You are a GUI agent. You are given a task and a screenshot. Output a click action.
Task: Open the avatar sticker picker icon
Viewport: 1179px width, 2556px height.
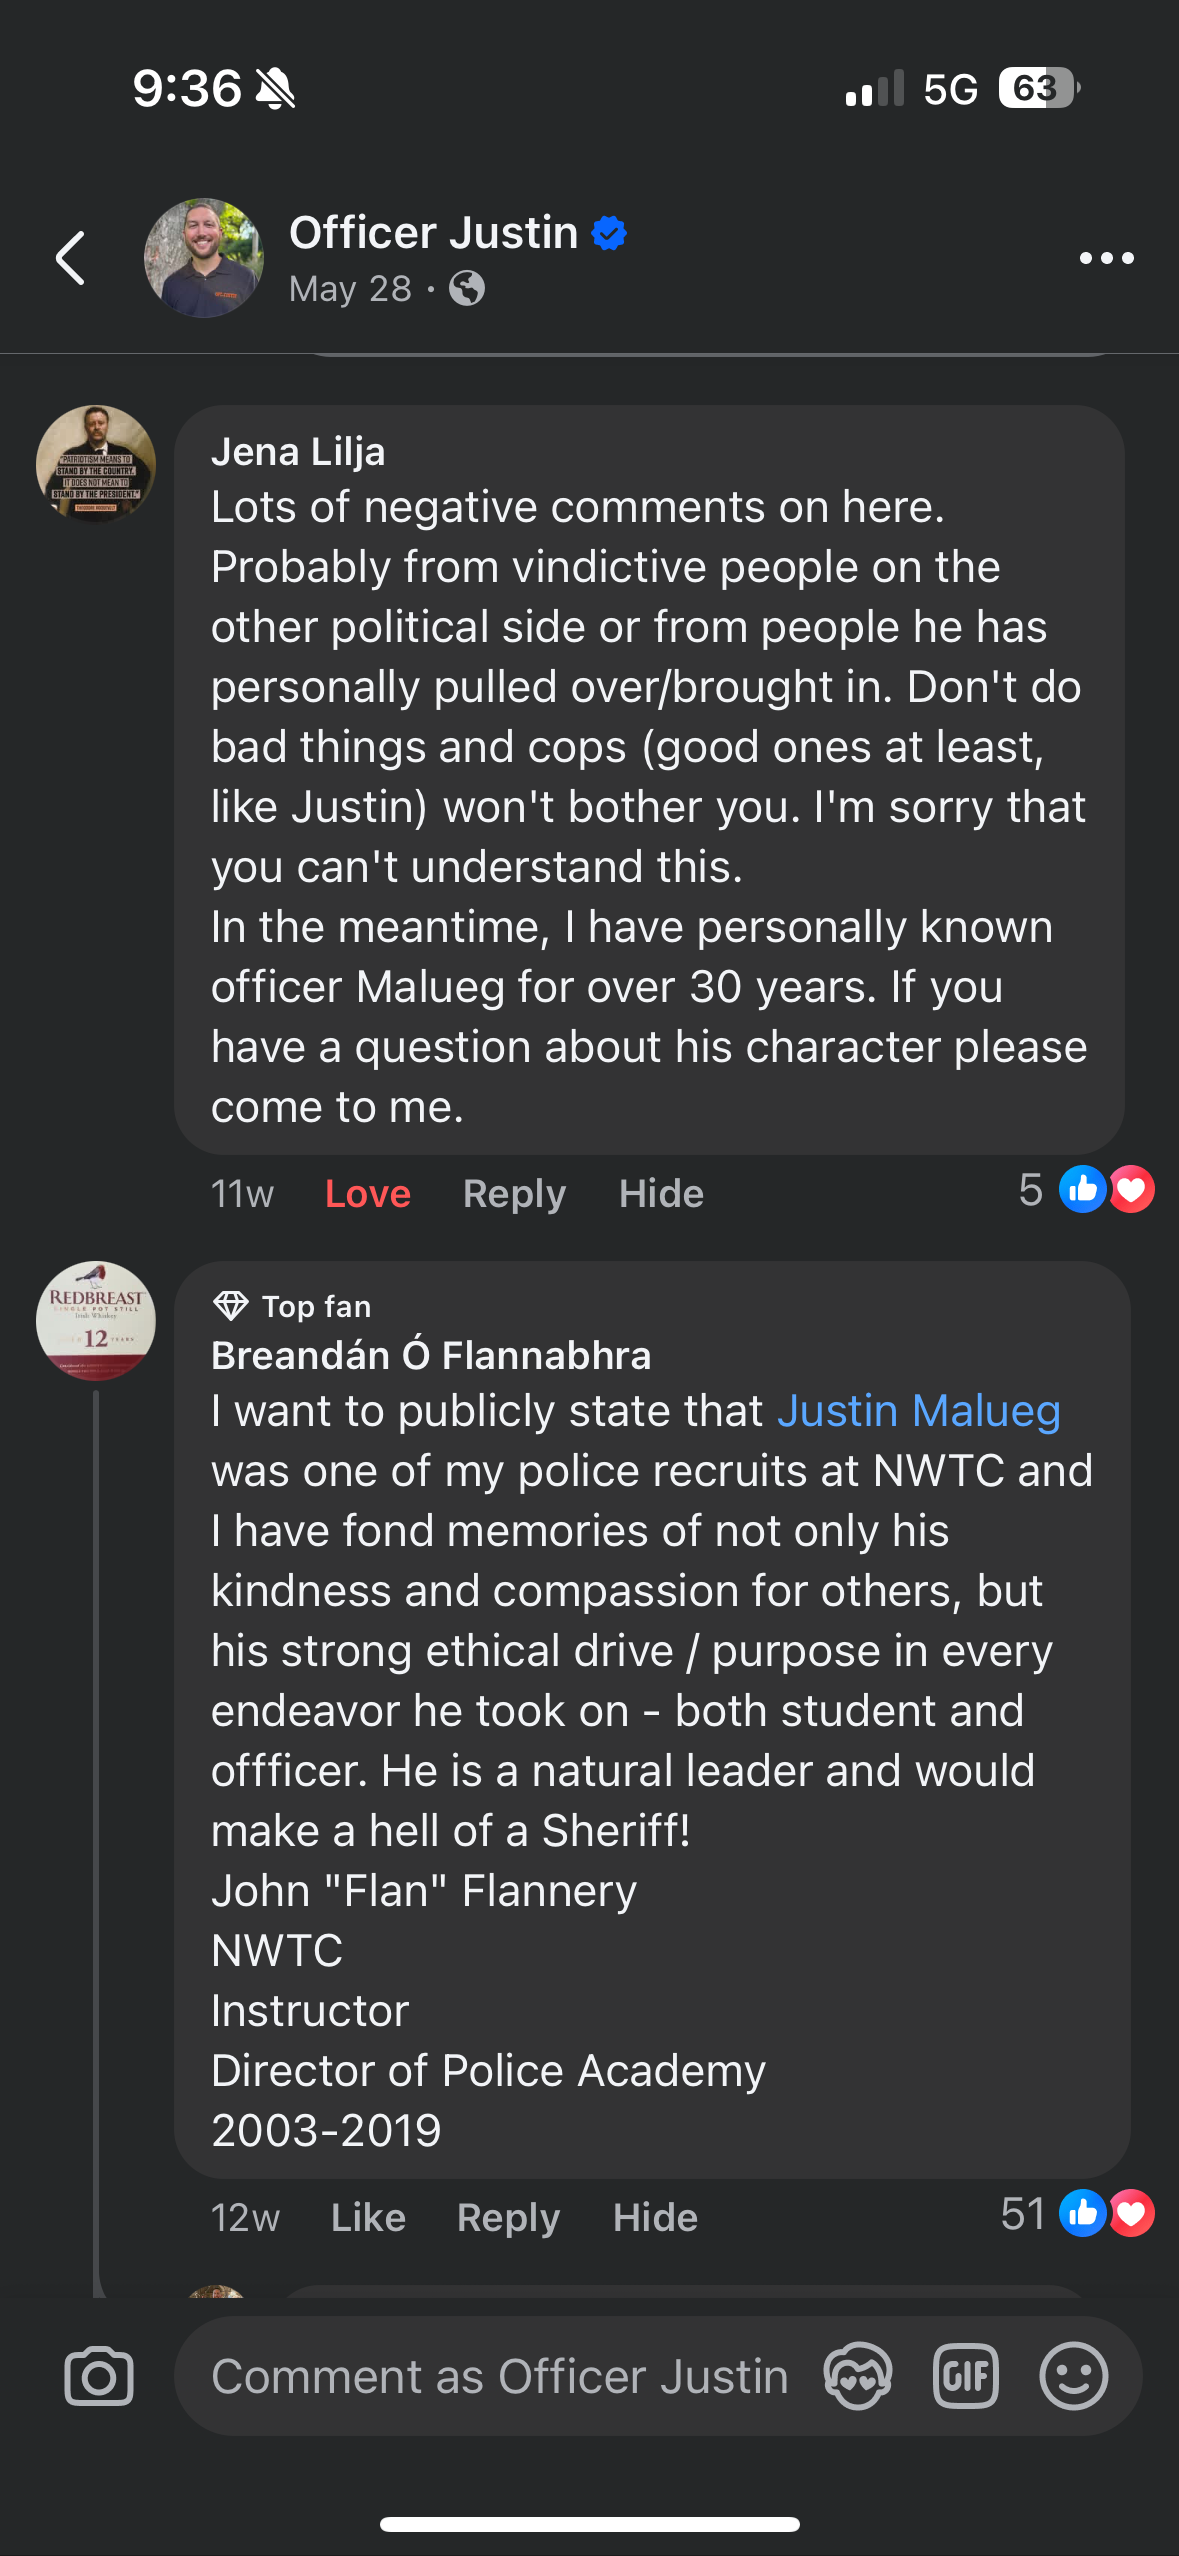[x=857, y=2376]
